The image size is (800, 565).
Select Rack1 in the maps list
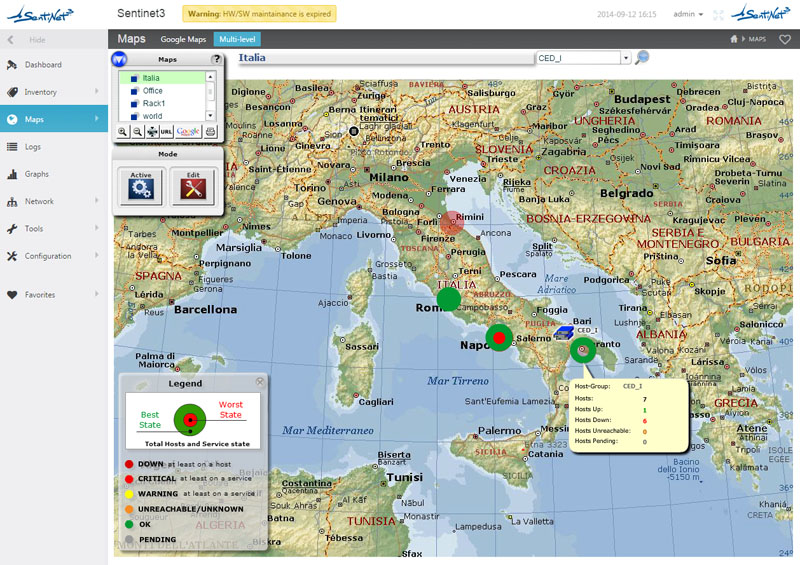click(162, 103)
